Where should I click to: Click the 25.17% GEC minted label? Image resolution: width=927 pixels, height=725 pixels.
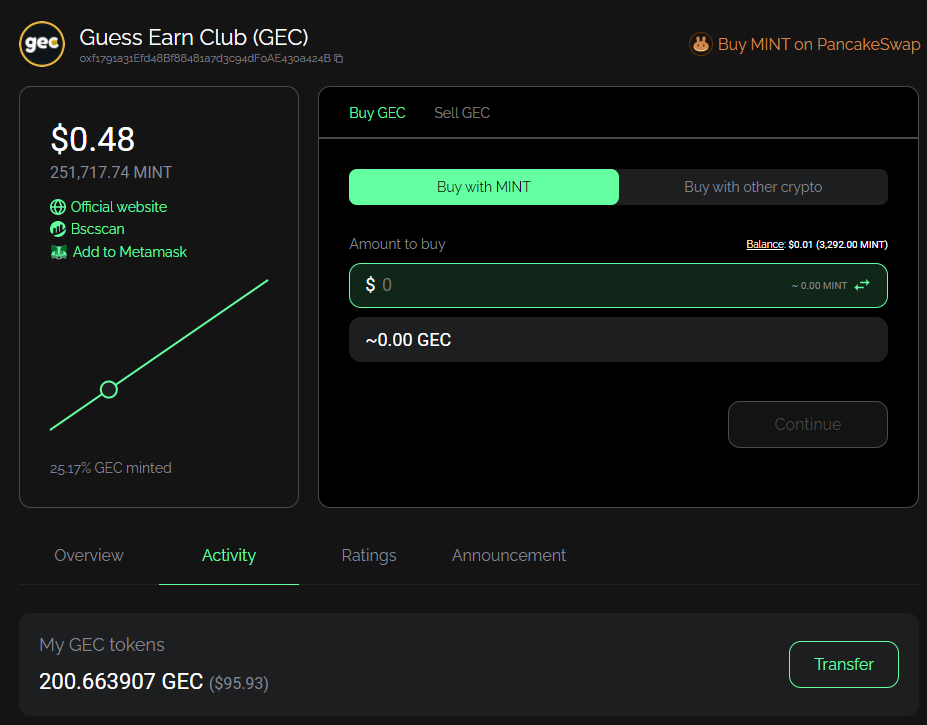(x=111, y=468)
